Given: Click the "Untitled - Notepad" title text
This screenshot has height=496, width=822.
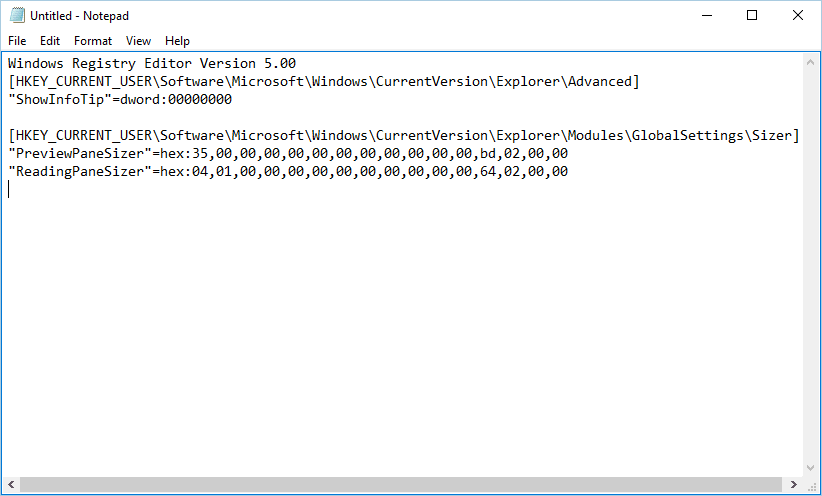Looking at the screenshot, I should 79,16.
